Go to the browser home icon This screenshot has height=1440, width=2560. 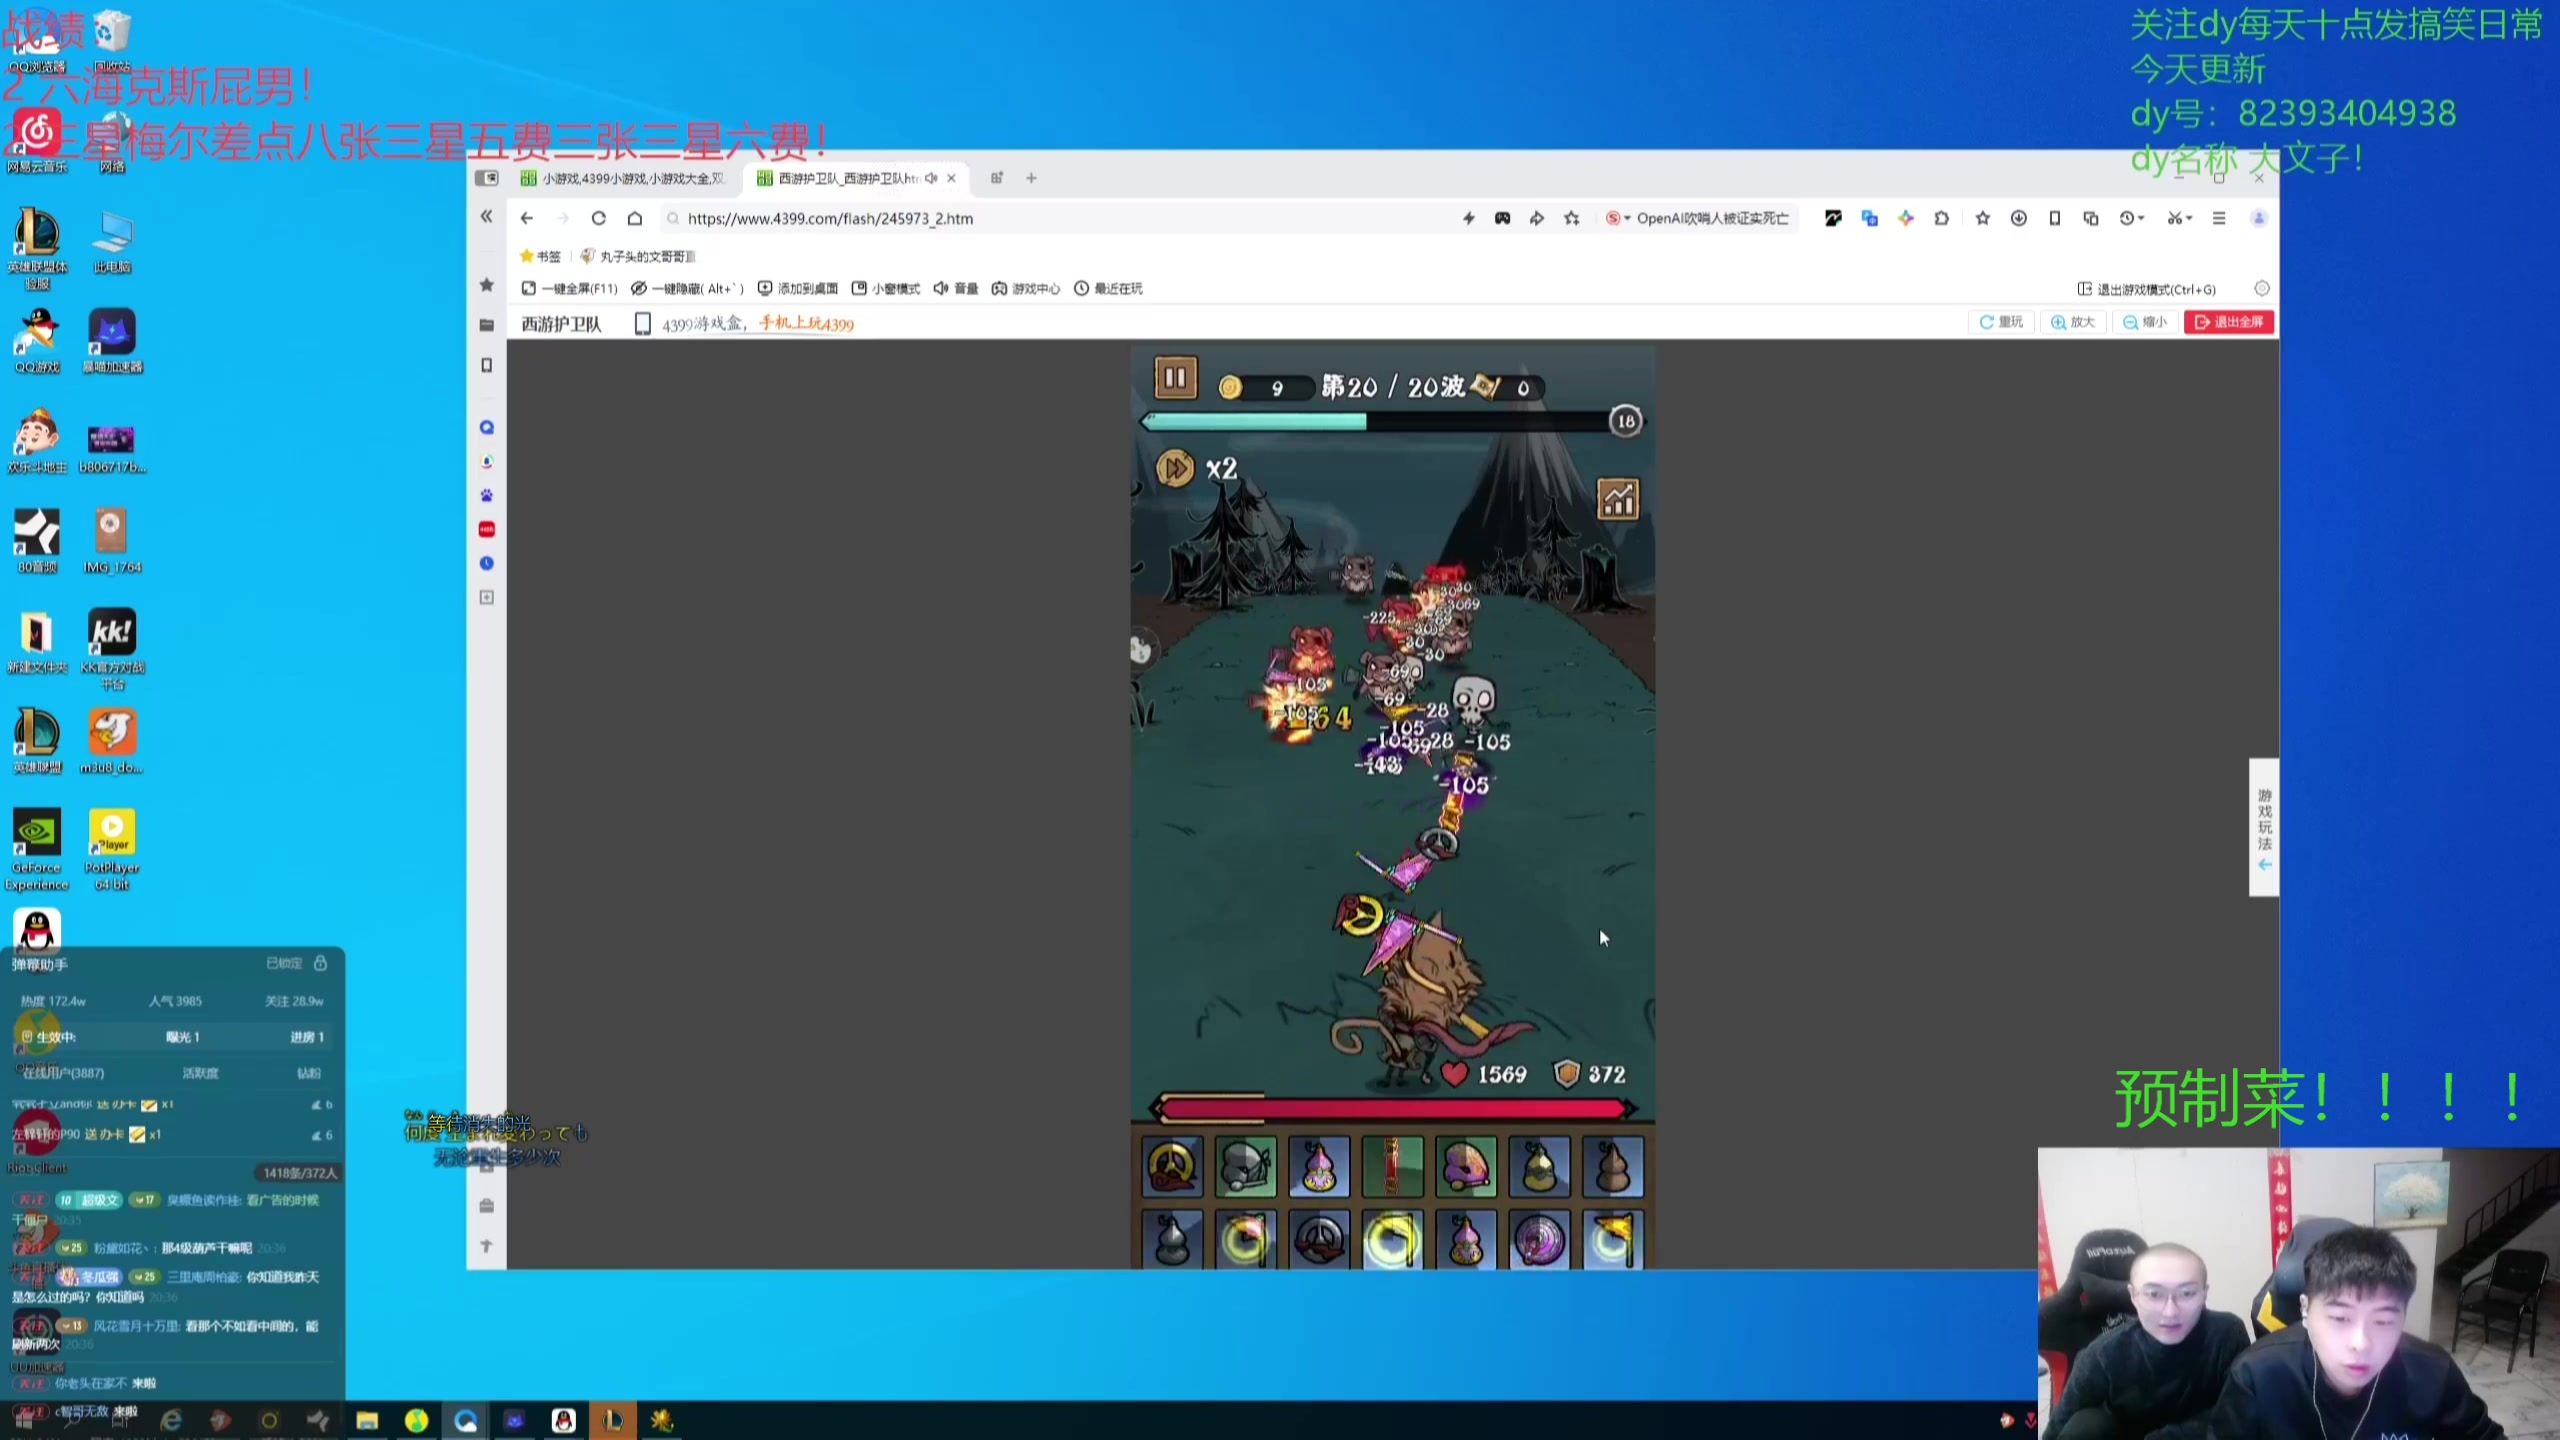tap(634, 218)
